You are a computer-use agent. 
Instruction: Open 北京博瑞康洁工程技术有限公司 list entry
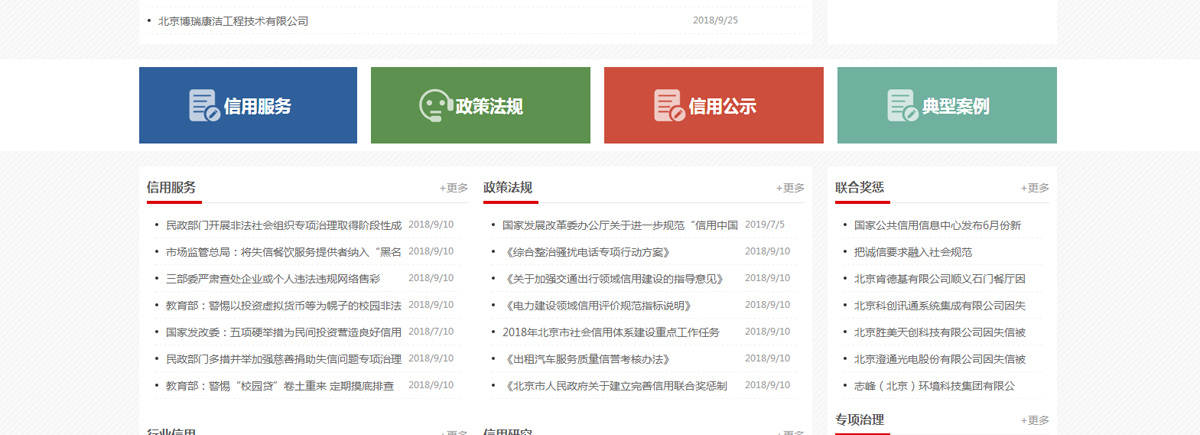tap(233, 20)
